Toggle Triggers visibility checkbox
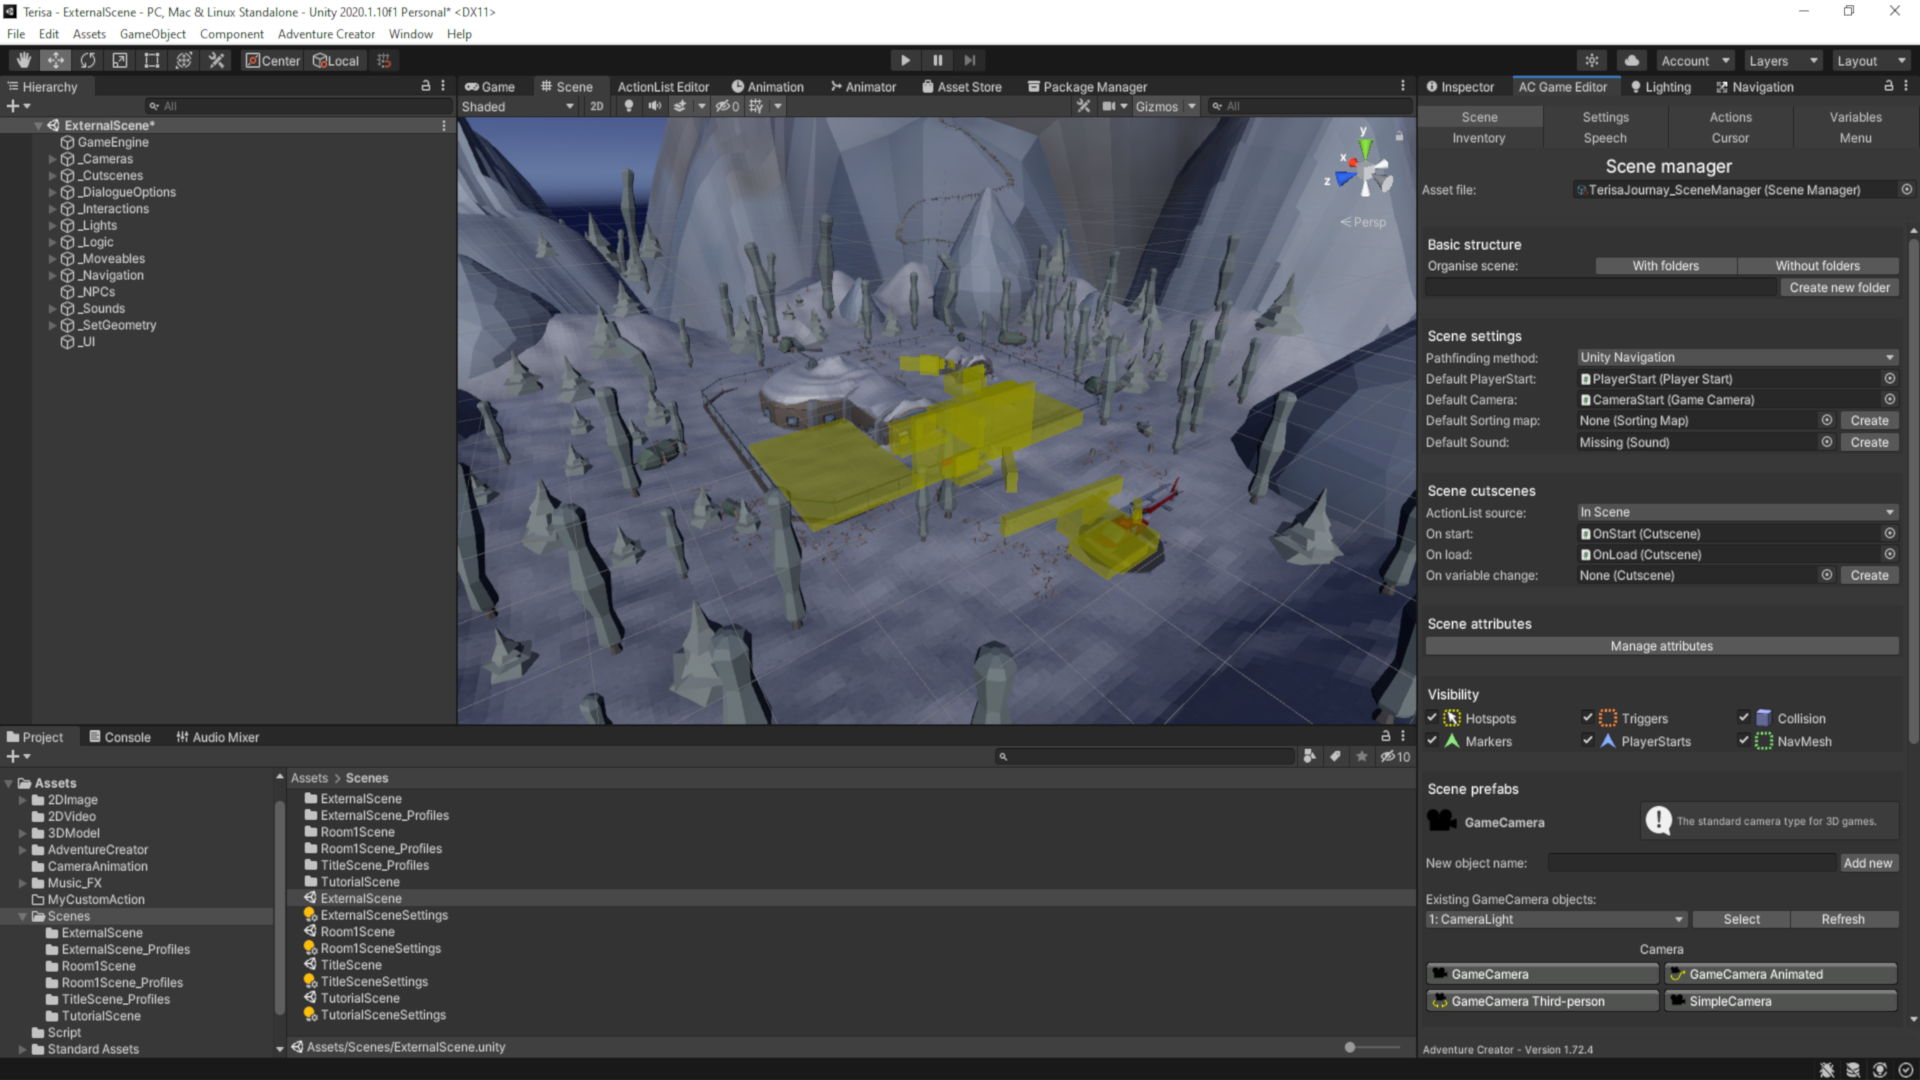 click(1587, 718)
